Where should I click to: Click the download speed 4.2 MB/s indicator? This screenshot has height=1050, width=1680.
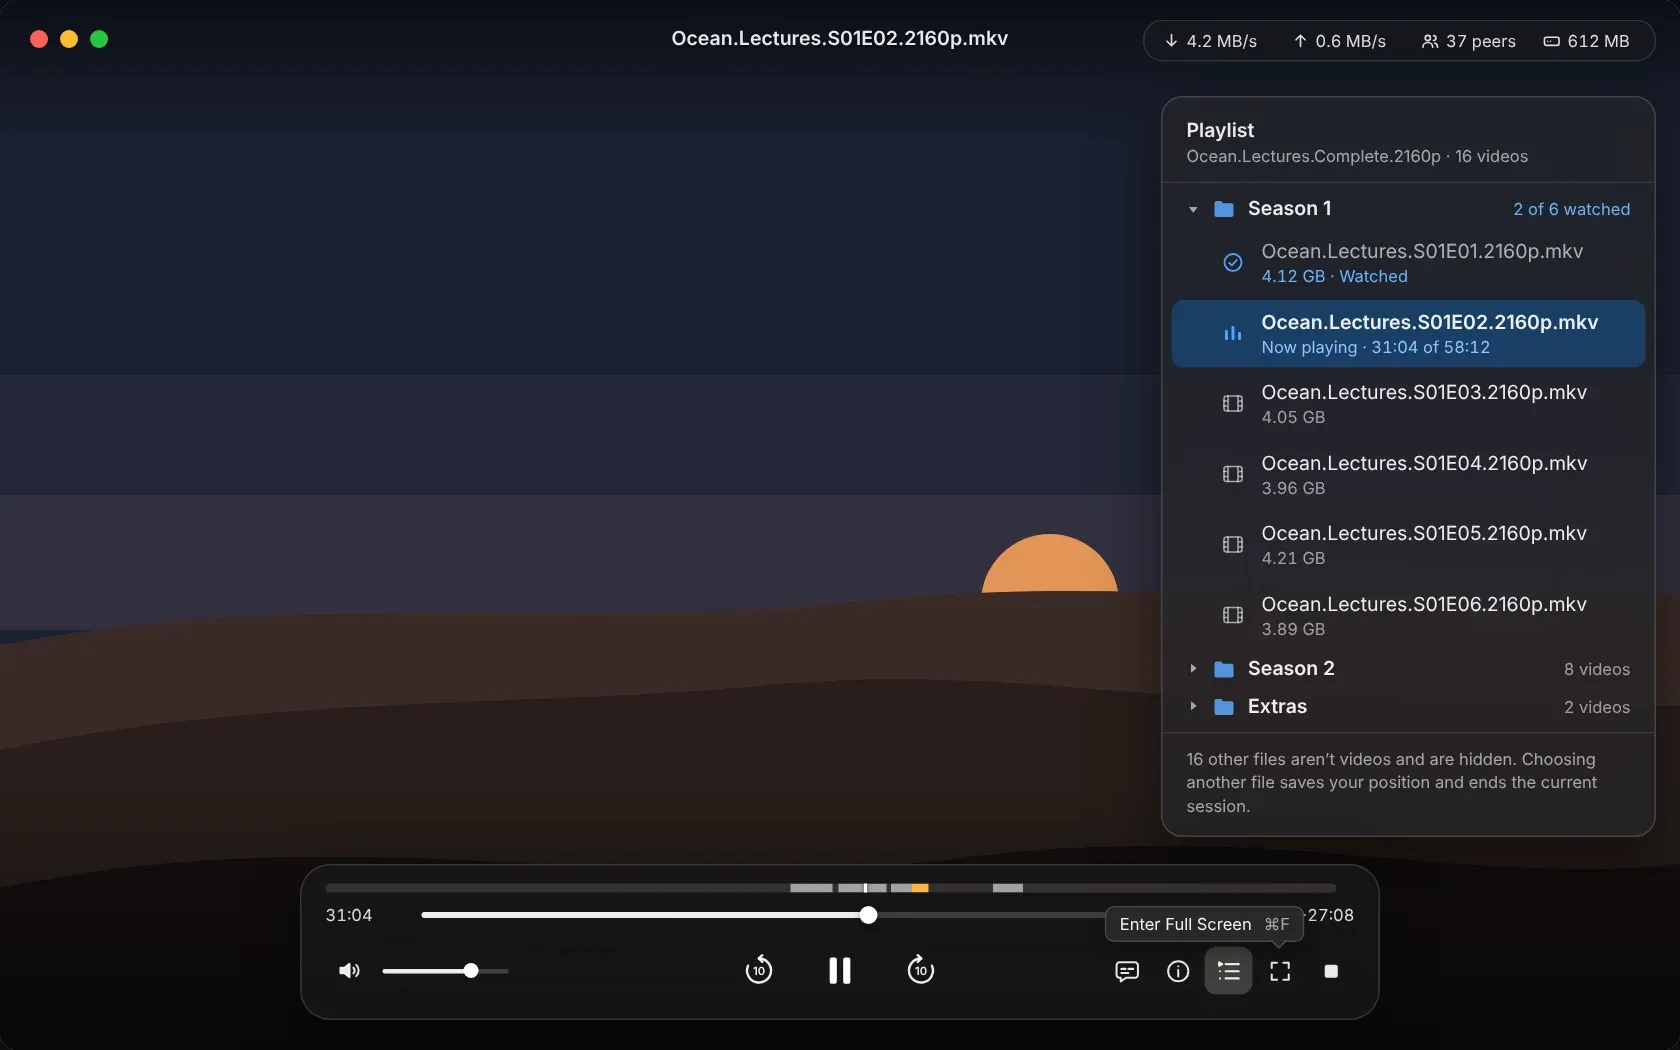[x=1210, y=41]
